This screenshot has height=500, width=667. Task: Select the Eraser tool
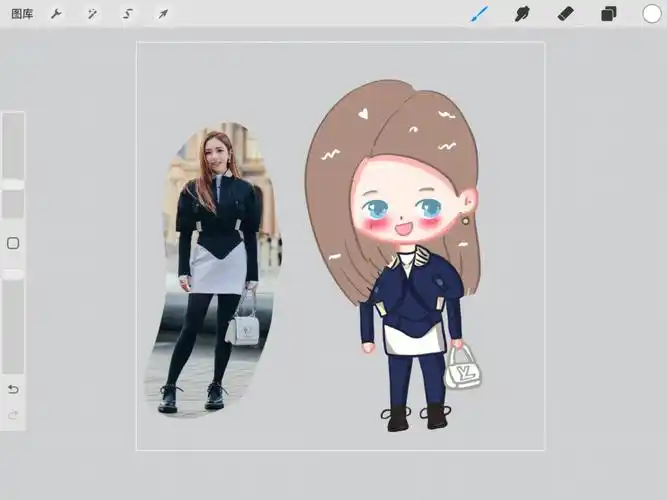565,14
